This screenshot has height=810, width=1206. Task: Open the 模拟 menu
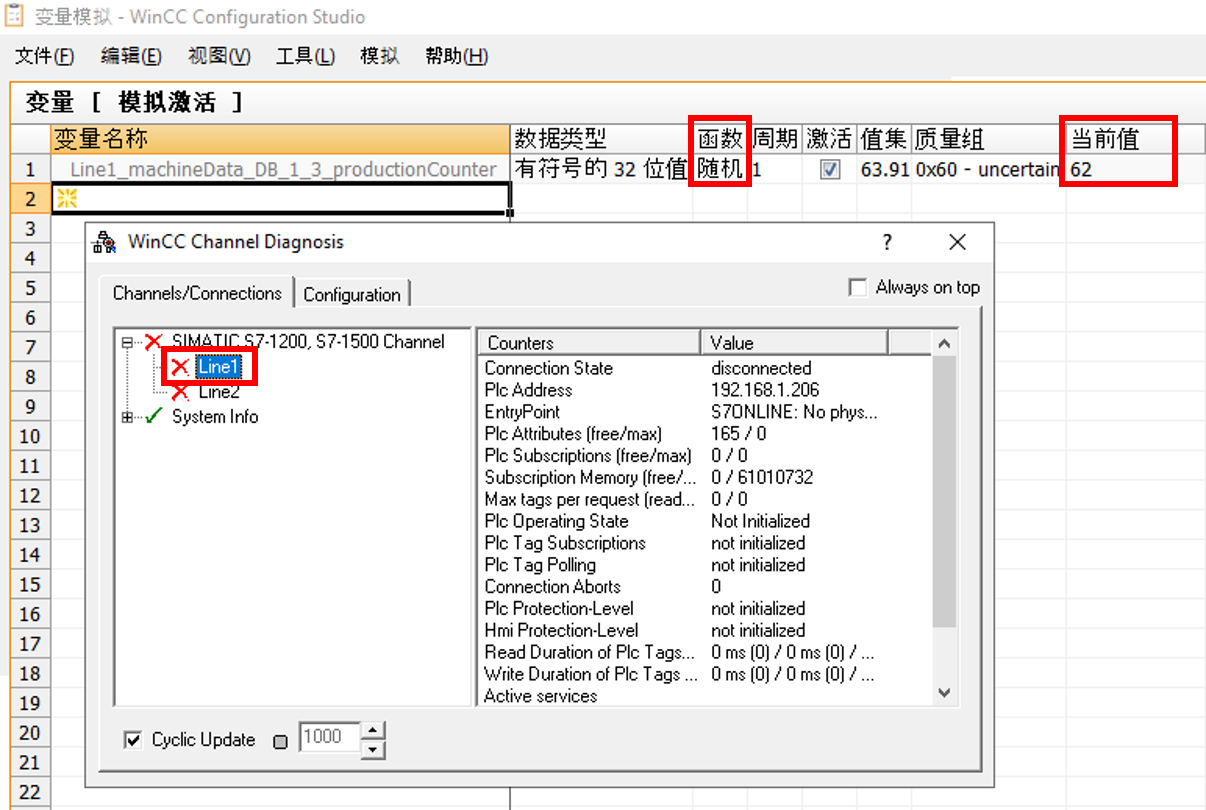pyautogui.click(x=380, y=56)
